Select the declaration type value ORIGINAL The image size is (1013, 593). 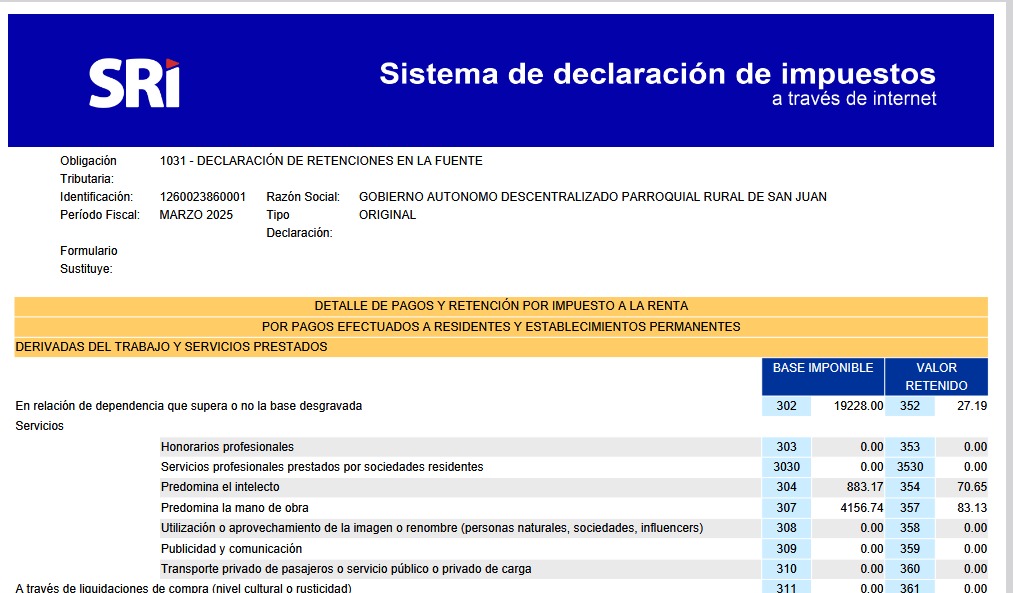(387, 215)
